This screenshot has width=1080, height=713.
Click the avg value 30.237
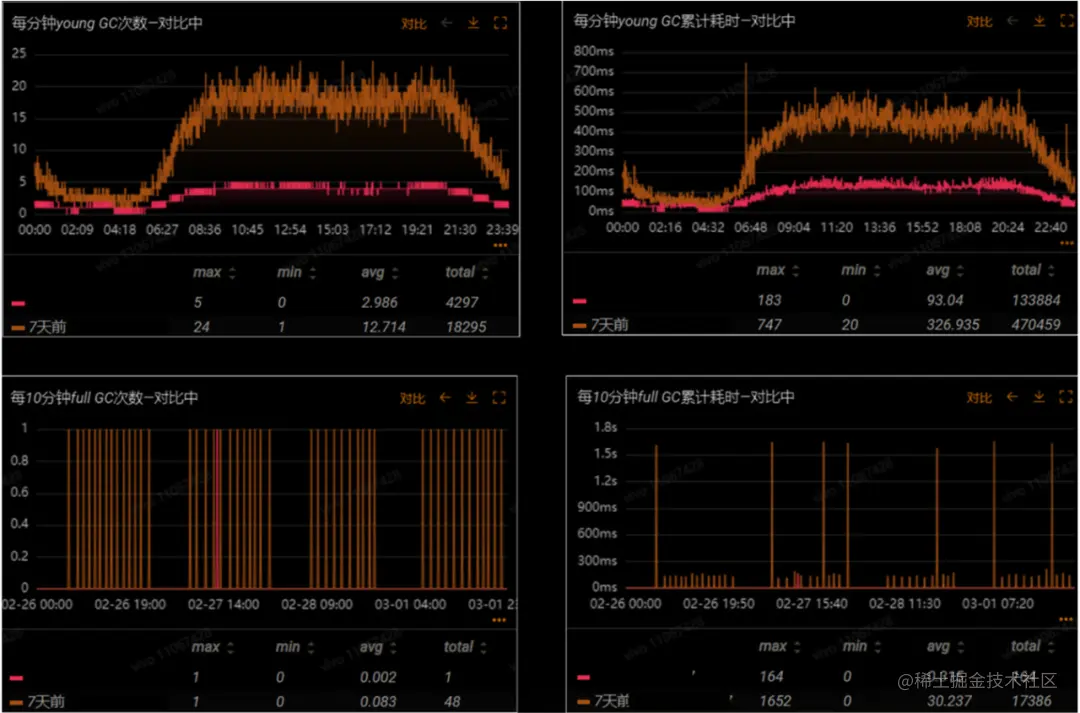pyautogui.click(x=949, y=701)
